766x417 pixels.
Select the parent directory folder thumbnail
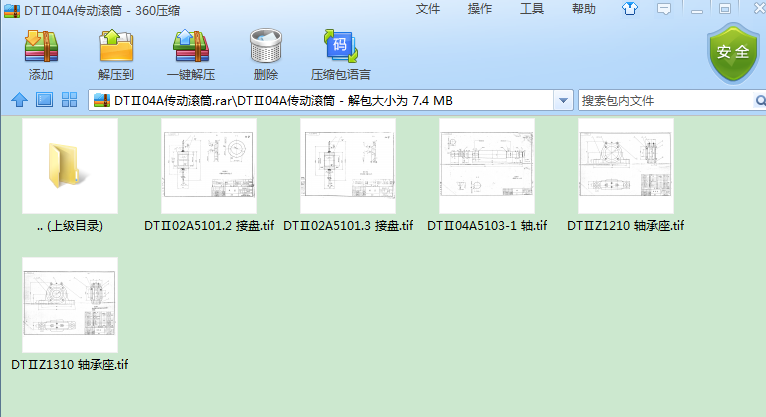point(70,166)
